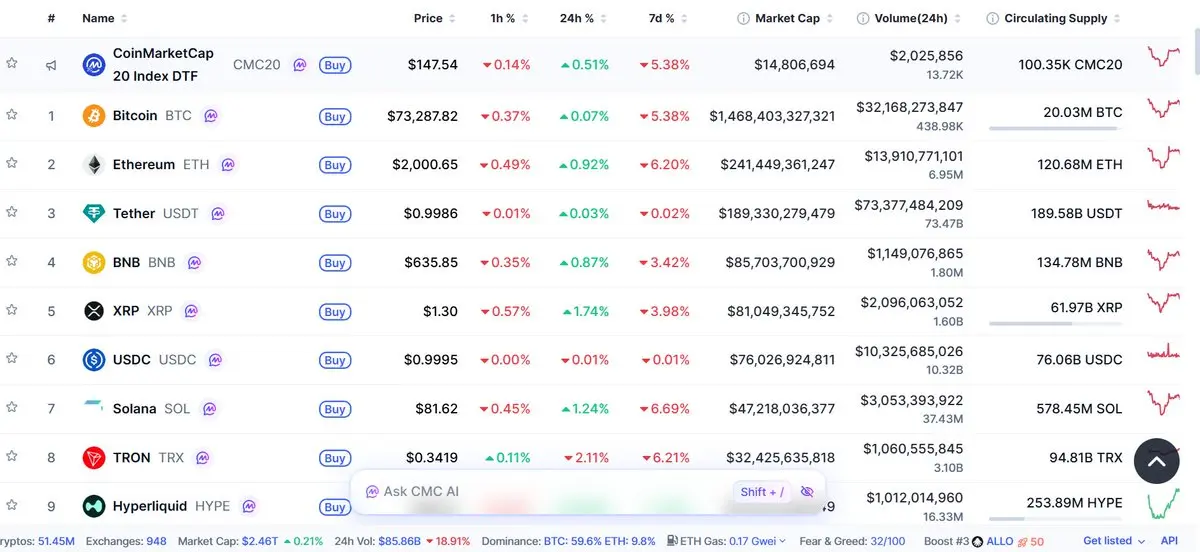The height and width of the screenshot is (552, 1200).
Task: Open AI insight icon beside CMC20
Action: [300, 65]
